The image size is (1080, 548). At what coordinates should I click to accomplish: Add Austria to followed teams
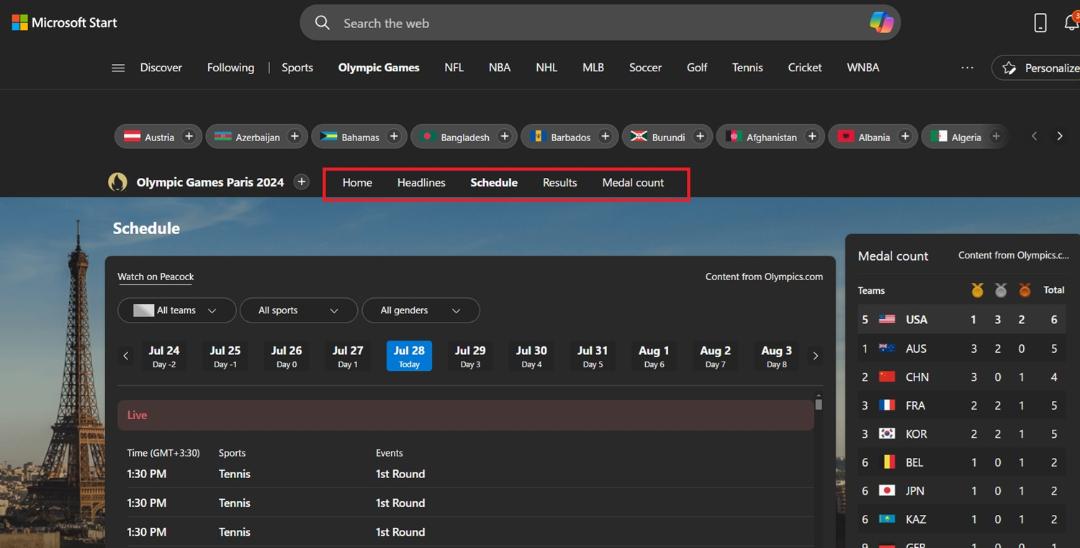coord(189,136)
